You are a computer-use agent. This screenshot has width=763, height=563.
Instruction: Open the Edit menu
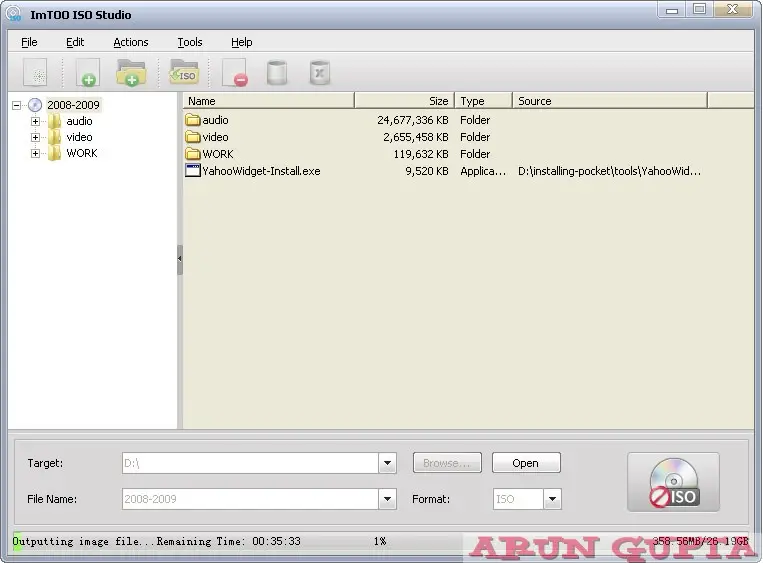coord(75,42)
